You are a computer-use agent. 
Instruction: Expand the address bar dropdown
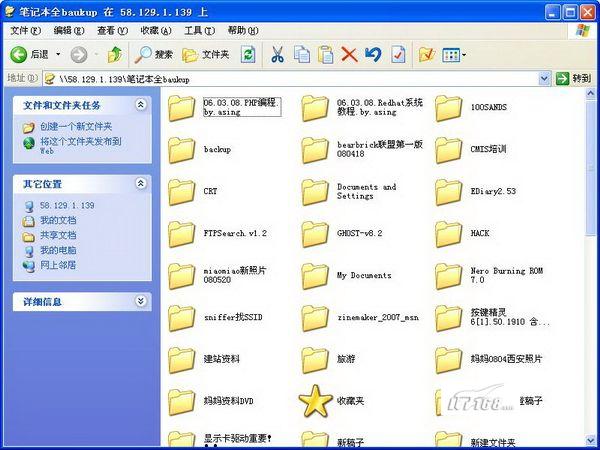point(544,78)
